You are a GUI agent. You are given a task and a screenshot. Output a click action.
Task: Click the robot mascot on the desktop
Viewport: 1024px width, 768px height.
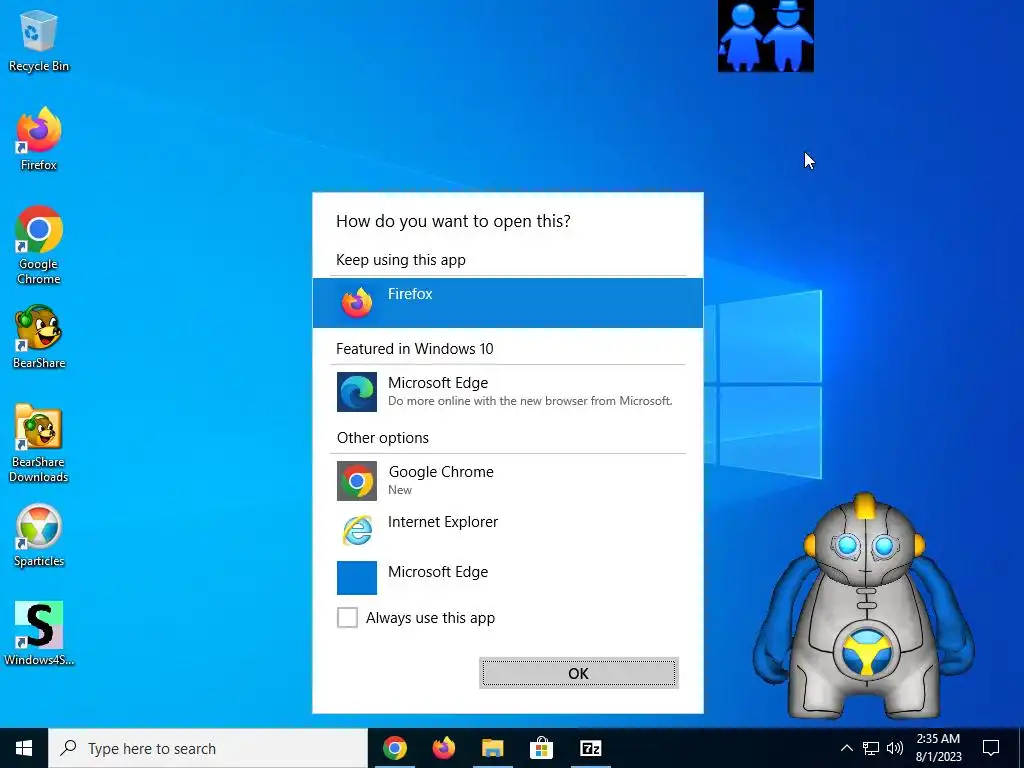pos(863,606)
